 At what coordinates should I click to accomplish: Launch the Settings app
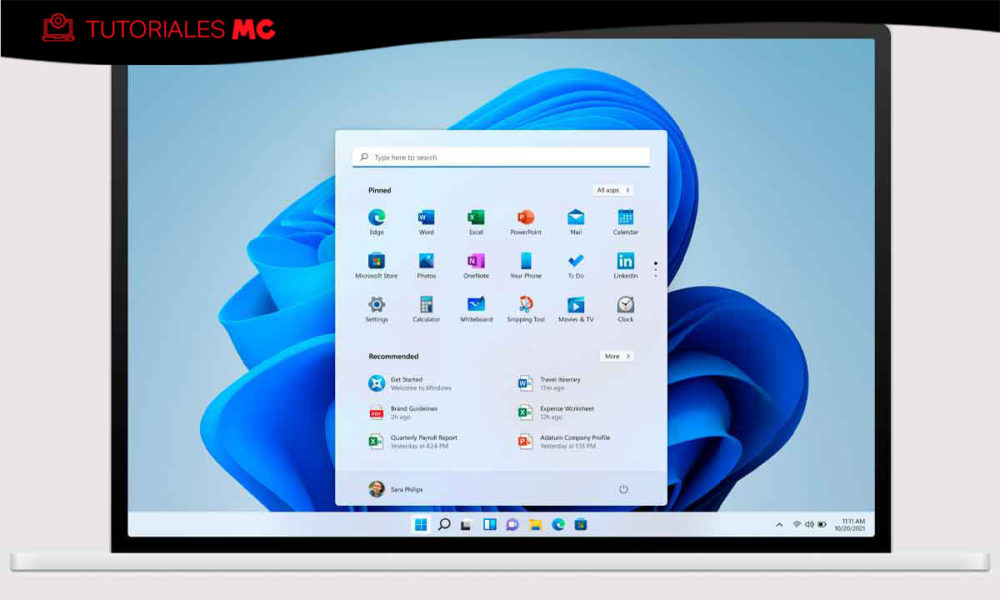[x=376, y=304]
